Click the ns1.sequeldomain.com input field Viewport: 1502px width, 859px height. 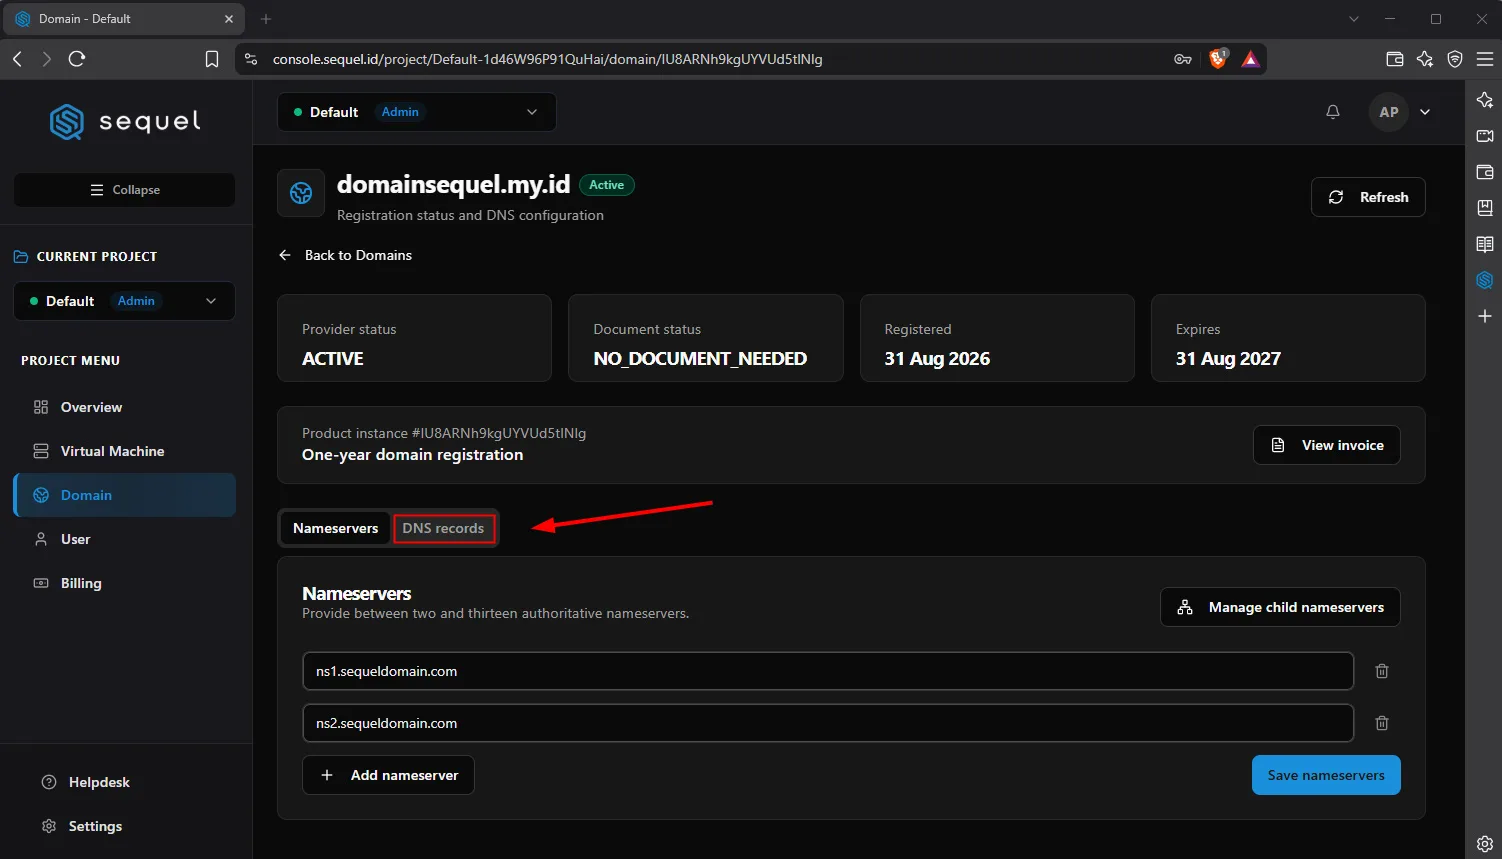pyautogui.click(x=828, y=671)
